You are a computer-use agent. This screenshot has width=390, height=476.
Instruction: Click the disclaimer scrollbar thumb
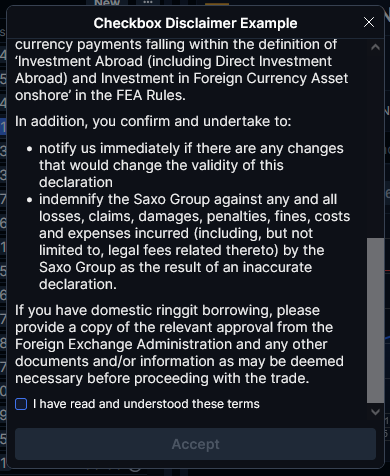(x=375, y=320)
